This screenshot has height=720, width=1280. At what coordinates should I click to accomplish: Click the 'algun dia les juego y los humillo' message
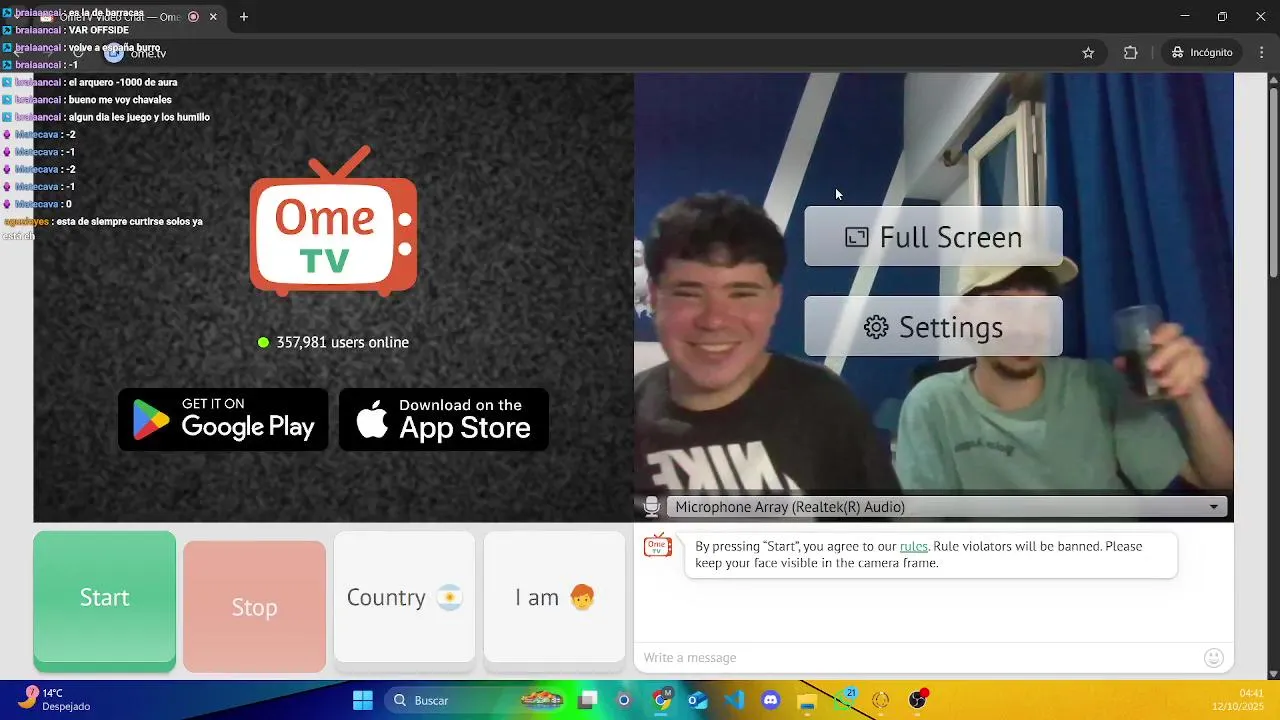pyautogui.click(x=139, y=117)
